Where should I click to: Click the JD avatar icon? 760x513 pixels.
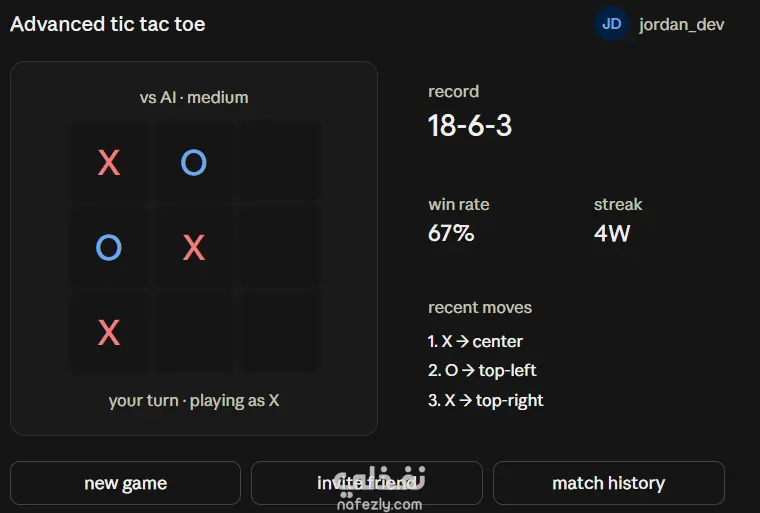click(611, 24)
